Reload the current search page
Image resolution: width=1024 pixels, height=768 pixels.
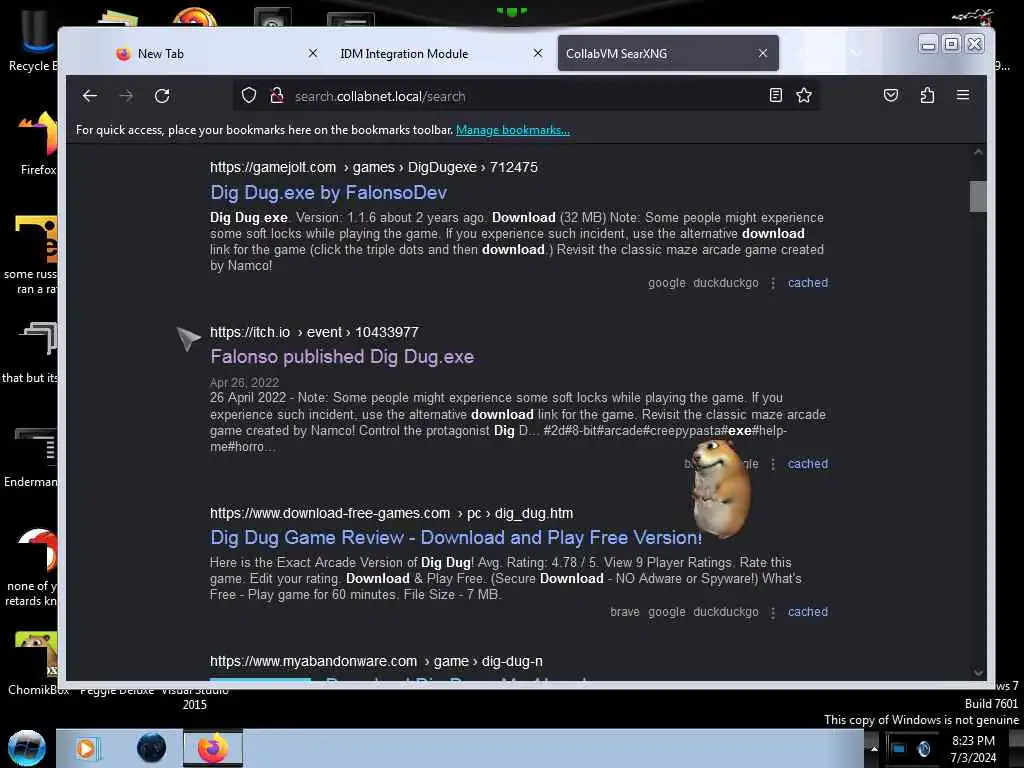pos(162,96)
